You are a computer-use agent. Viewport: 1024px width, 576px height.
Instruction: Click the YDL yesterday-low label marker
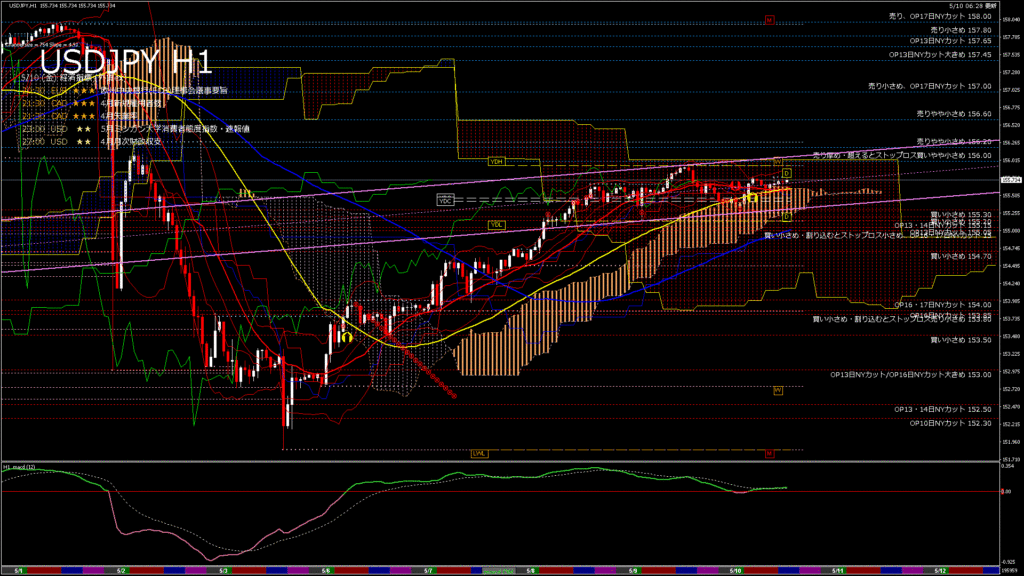[x=496, y=225]
